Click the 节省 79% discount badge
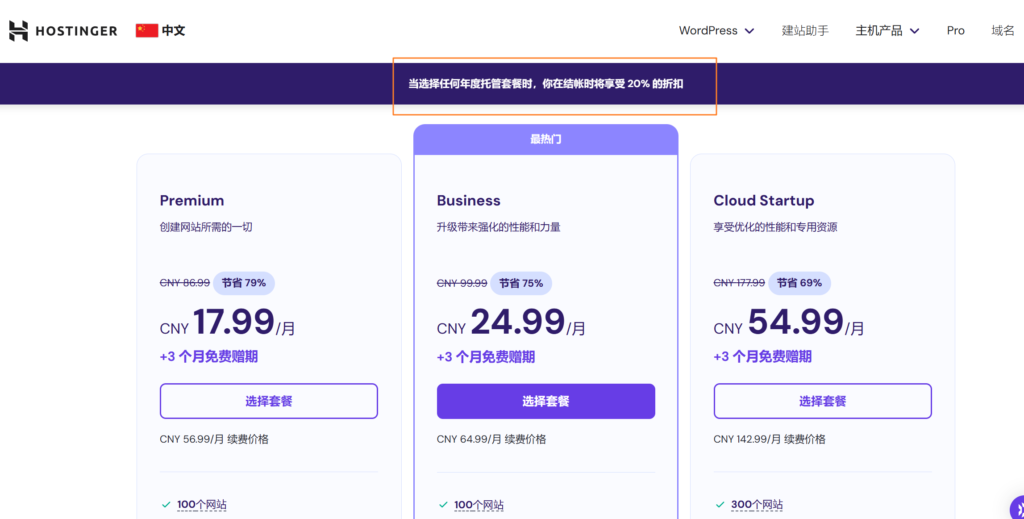The height and width of the screenshot is (519, 1024). click(243, 283)
